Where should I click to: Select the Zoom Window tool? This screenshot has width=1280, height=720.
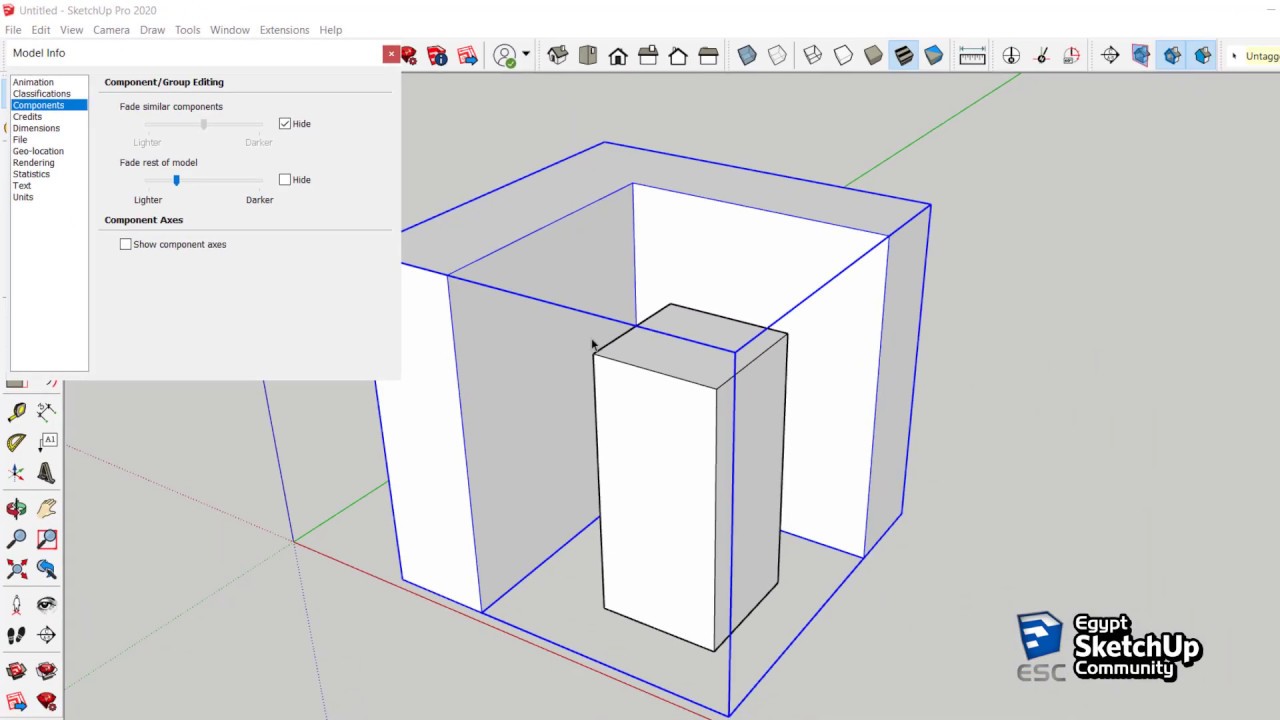point(47,539)
